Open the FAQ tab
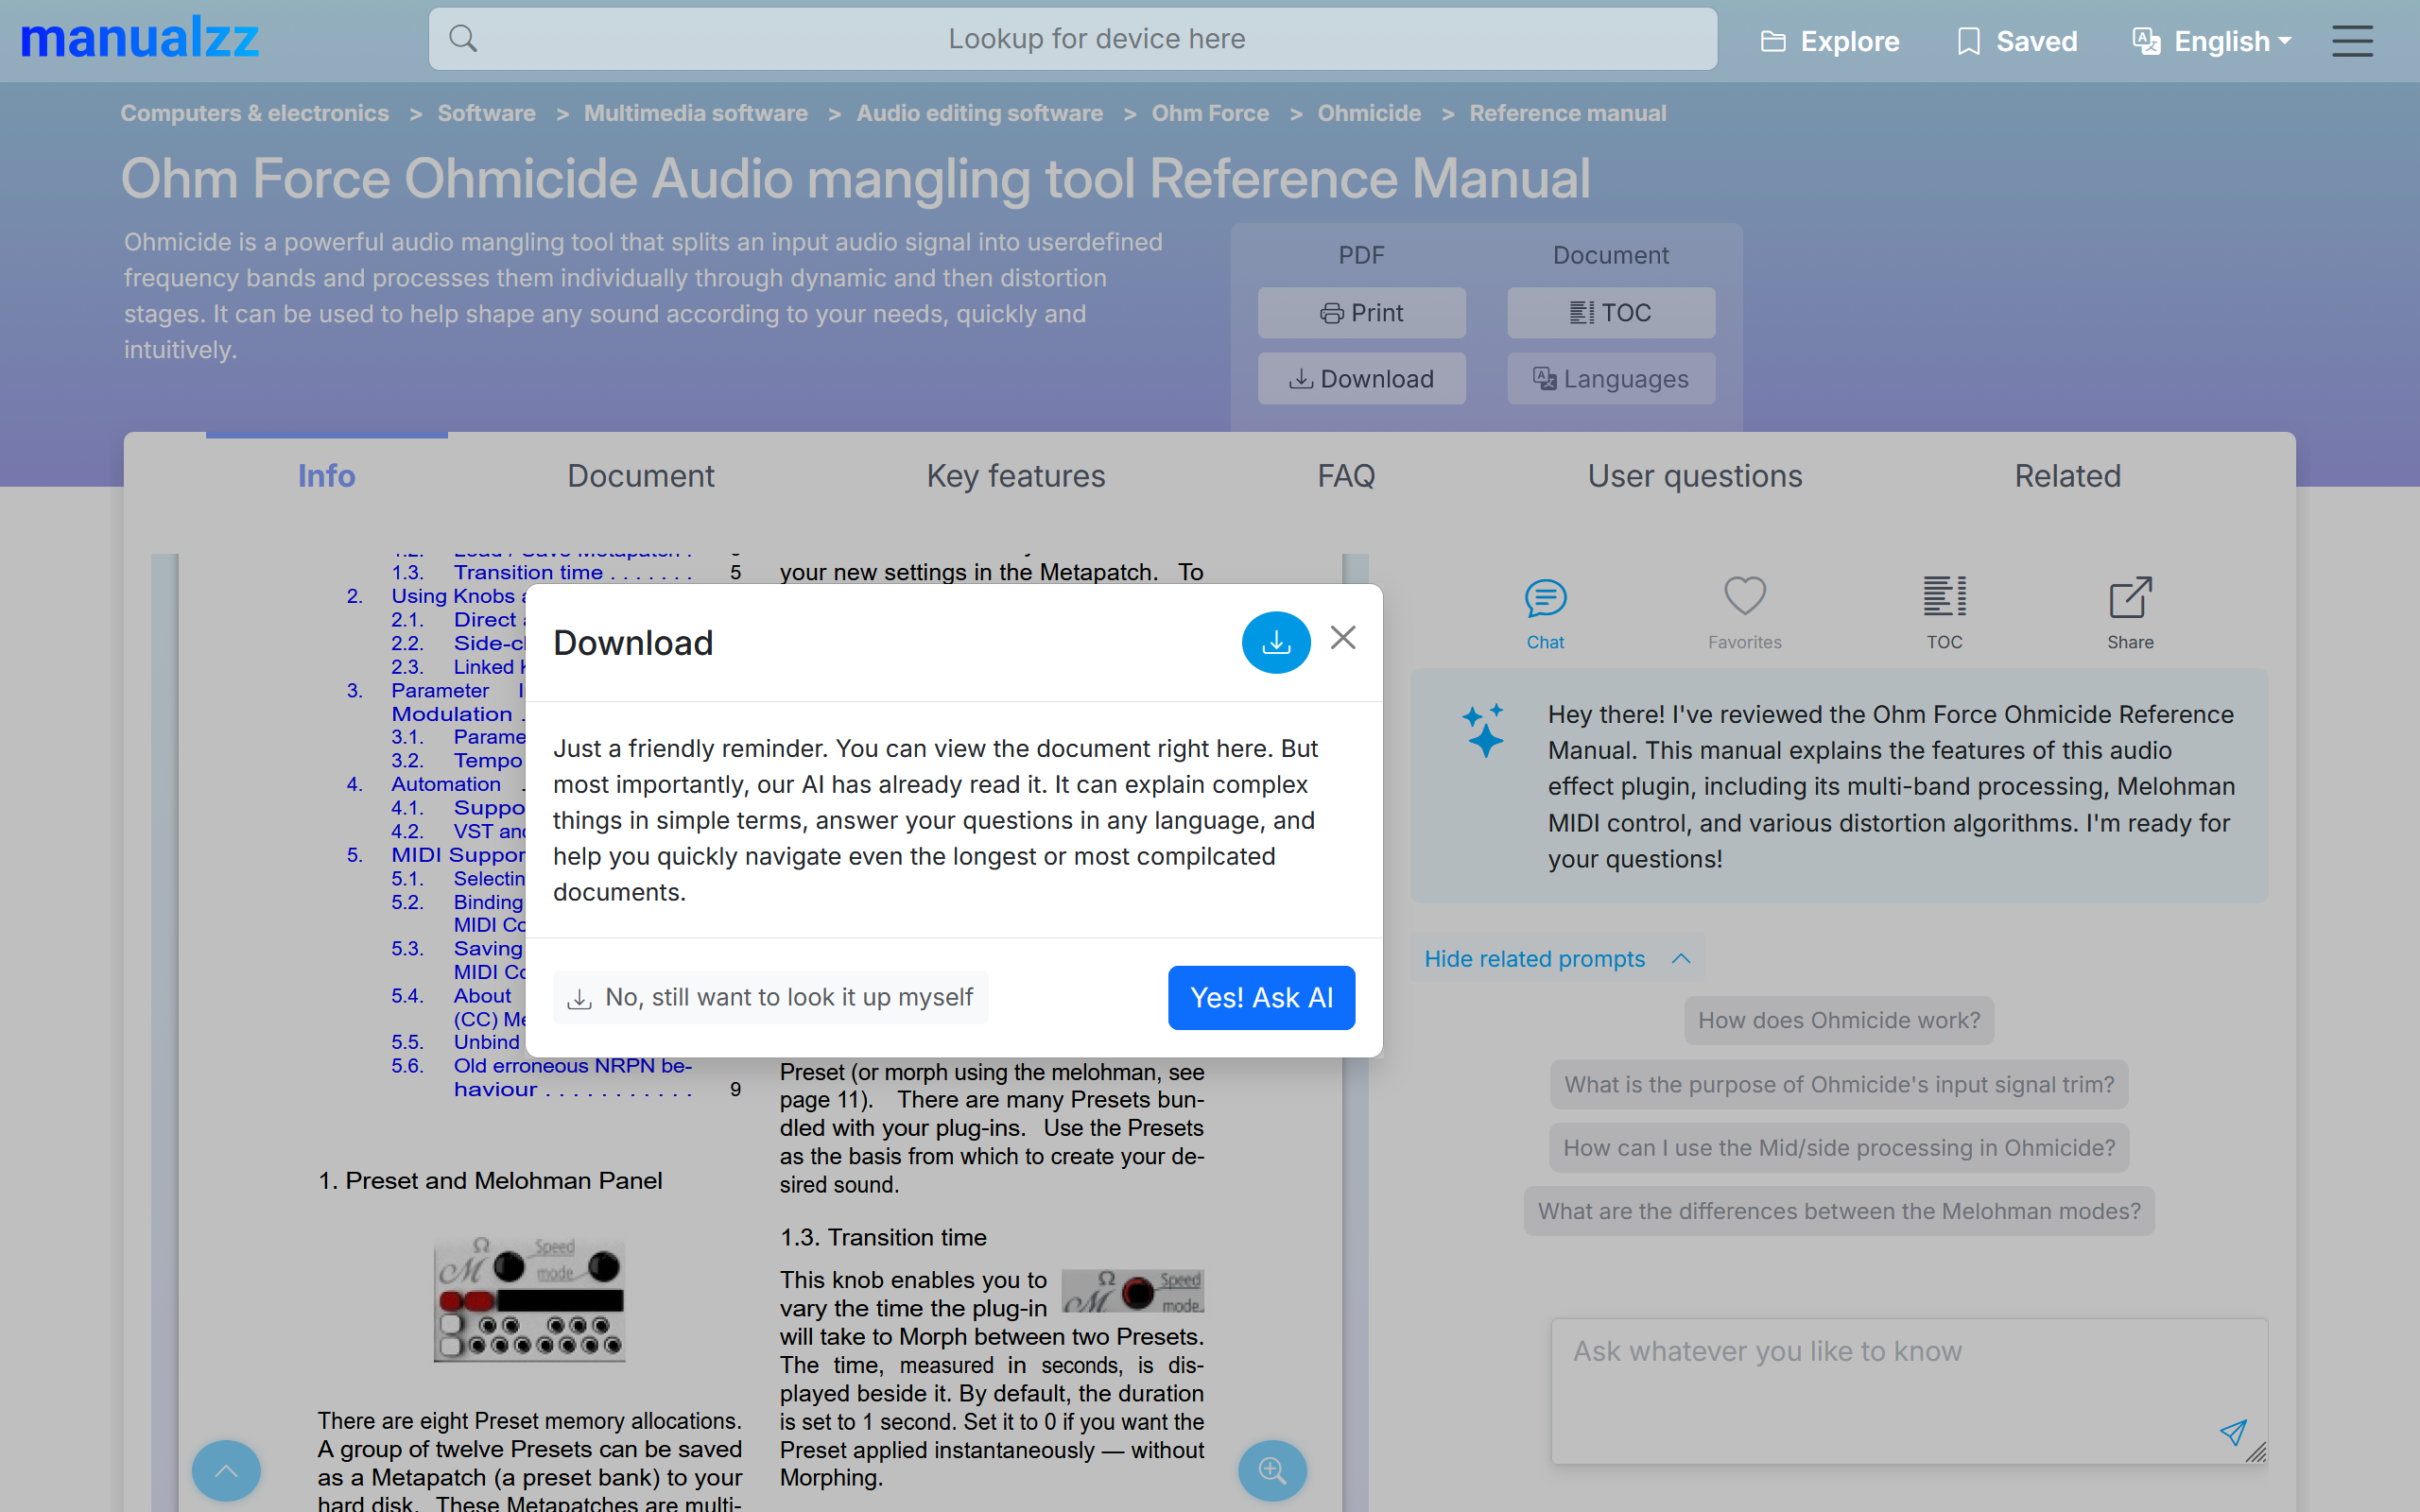Screen dimensions: 2420x1512 click(1345, 476)
